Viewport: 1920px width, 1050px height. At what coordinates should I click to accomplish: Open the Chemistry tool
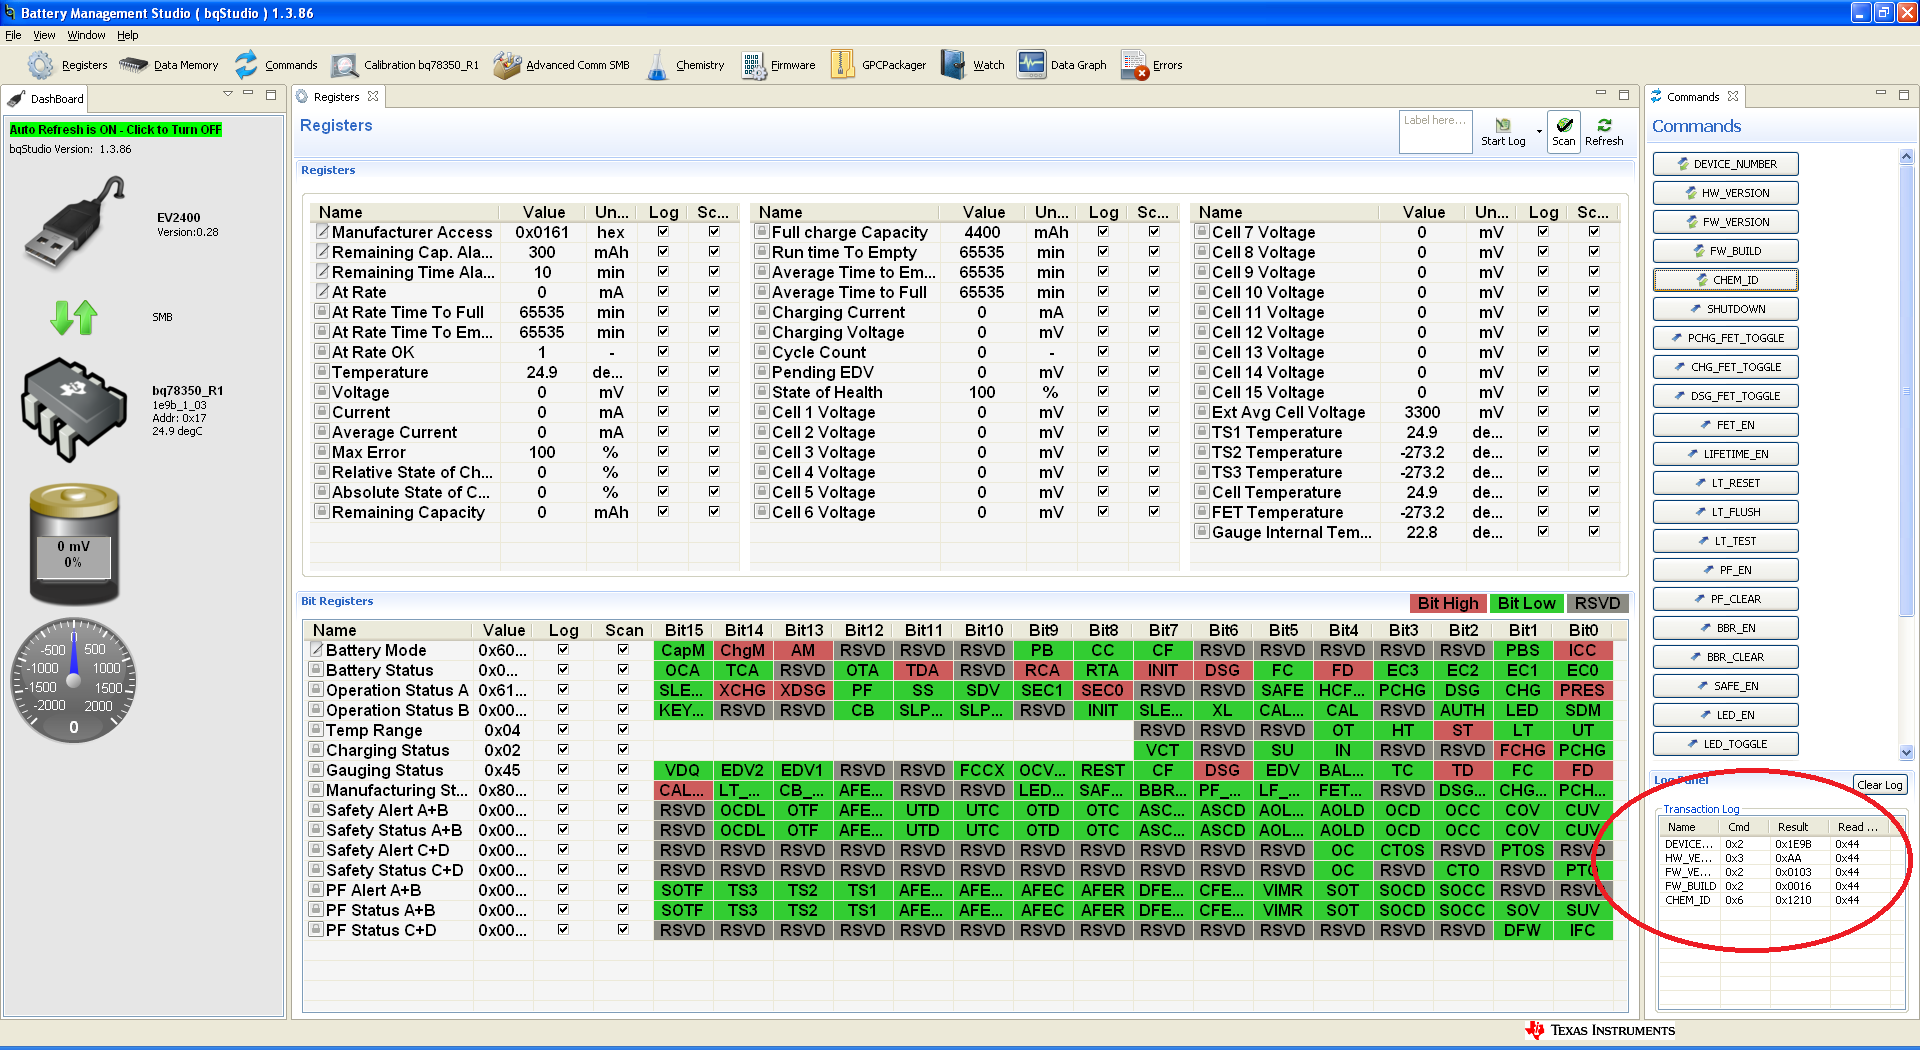[x=686, y=65]
